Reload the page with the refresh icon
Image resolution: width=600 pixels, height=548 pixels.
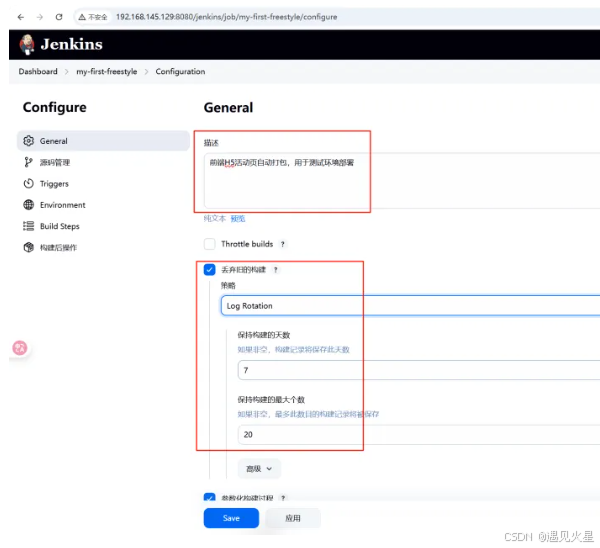tap(59, 17)
